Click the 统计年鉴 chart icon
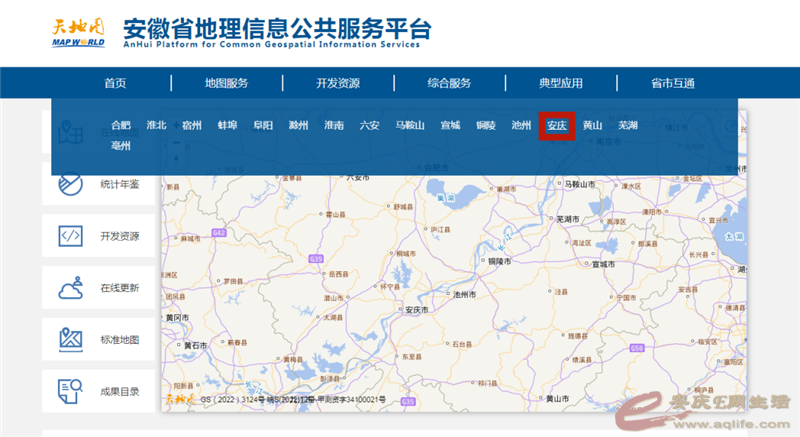Screen dimensions: 800x437 pyautogui.click(x=70, y=184)
